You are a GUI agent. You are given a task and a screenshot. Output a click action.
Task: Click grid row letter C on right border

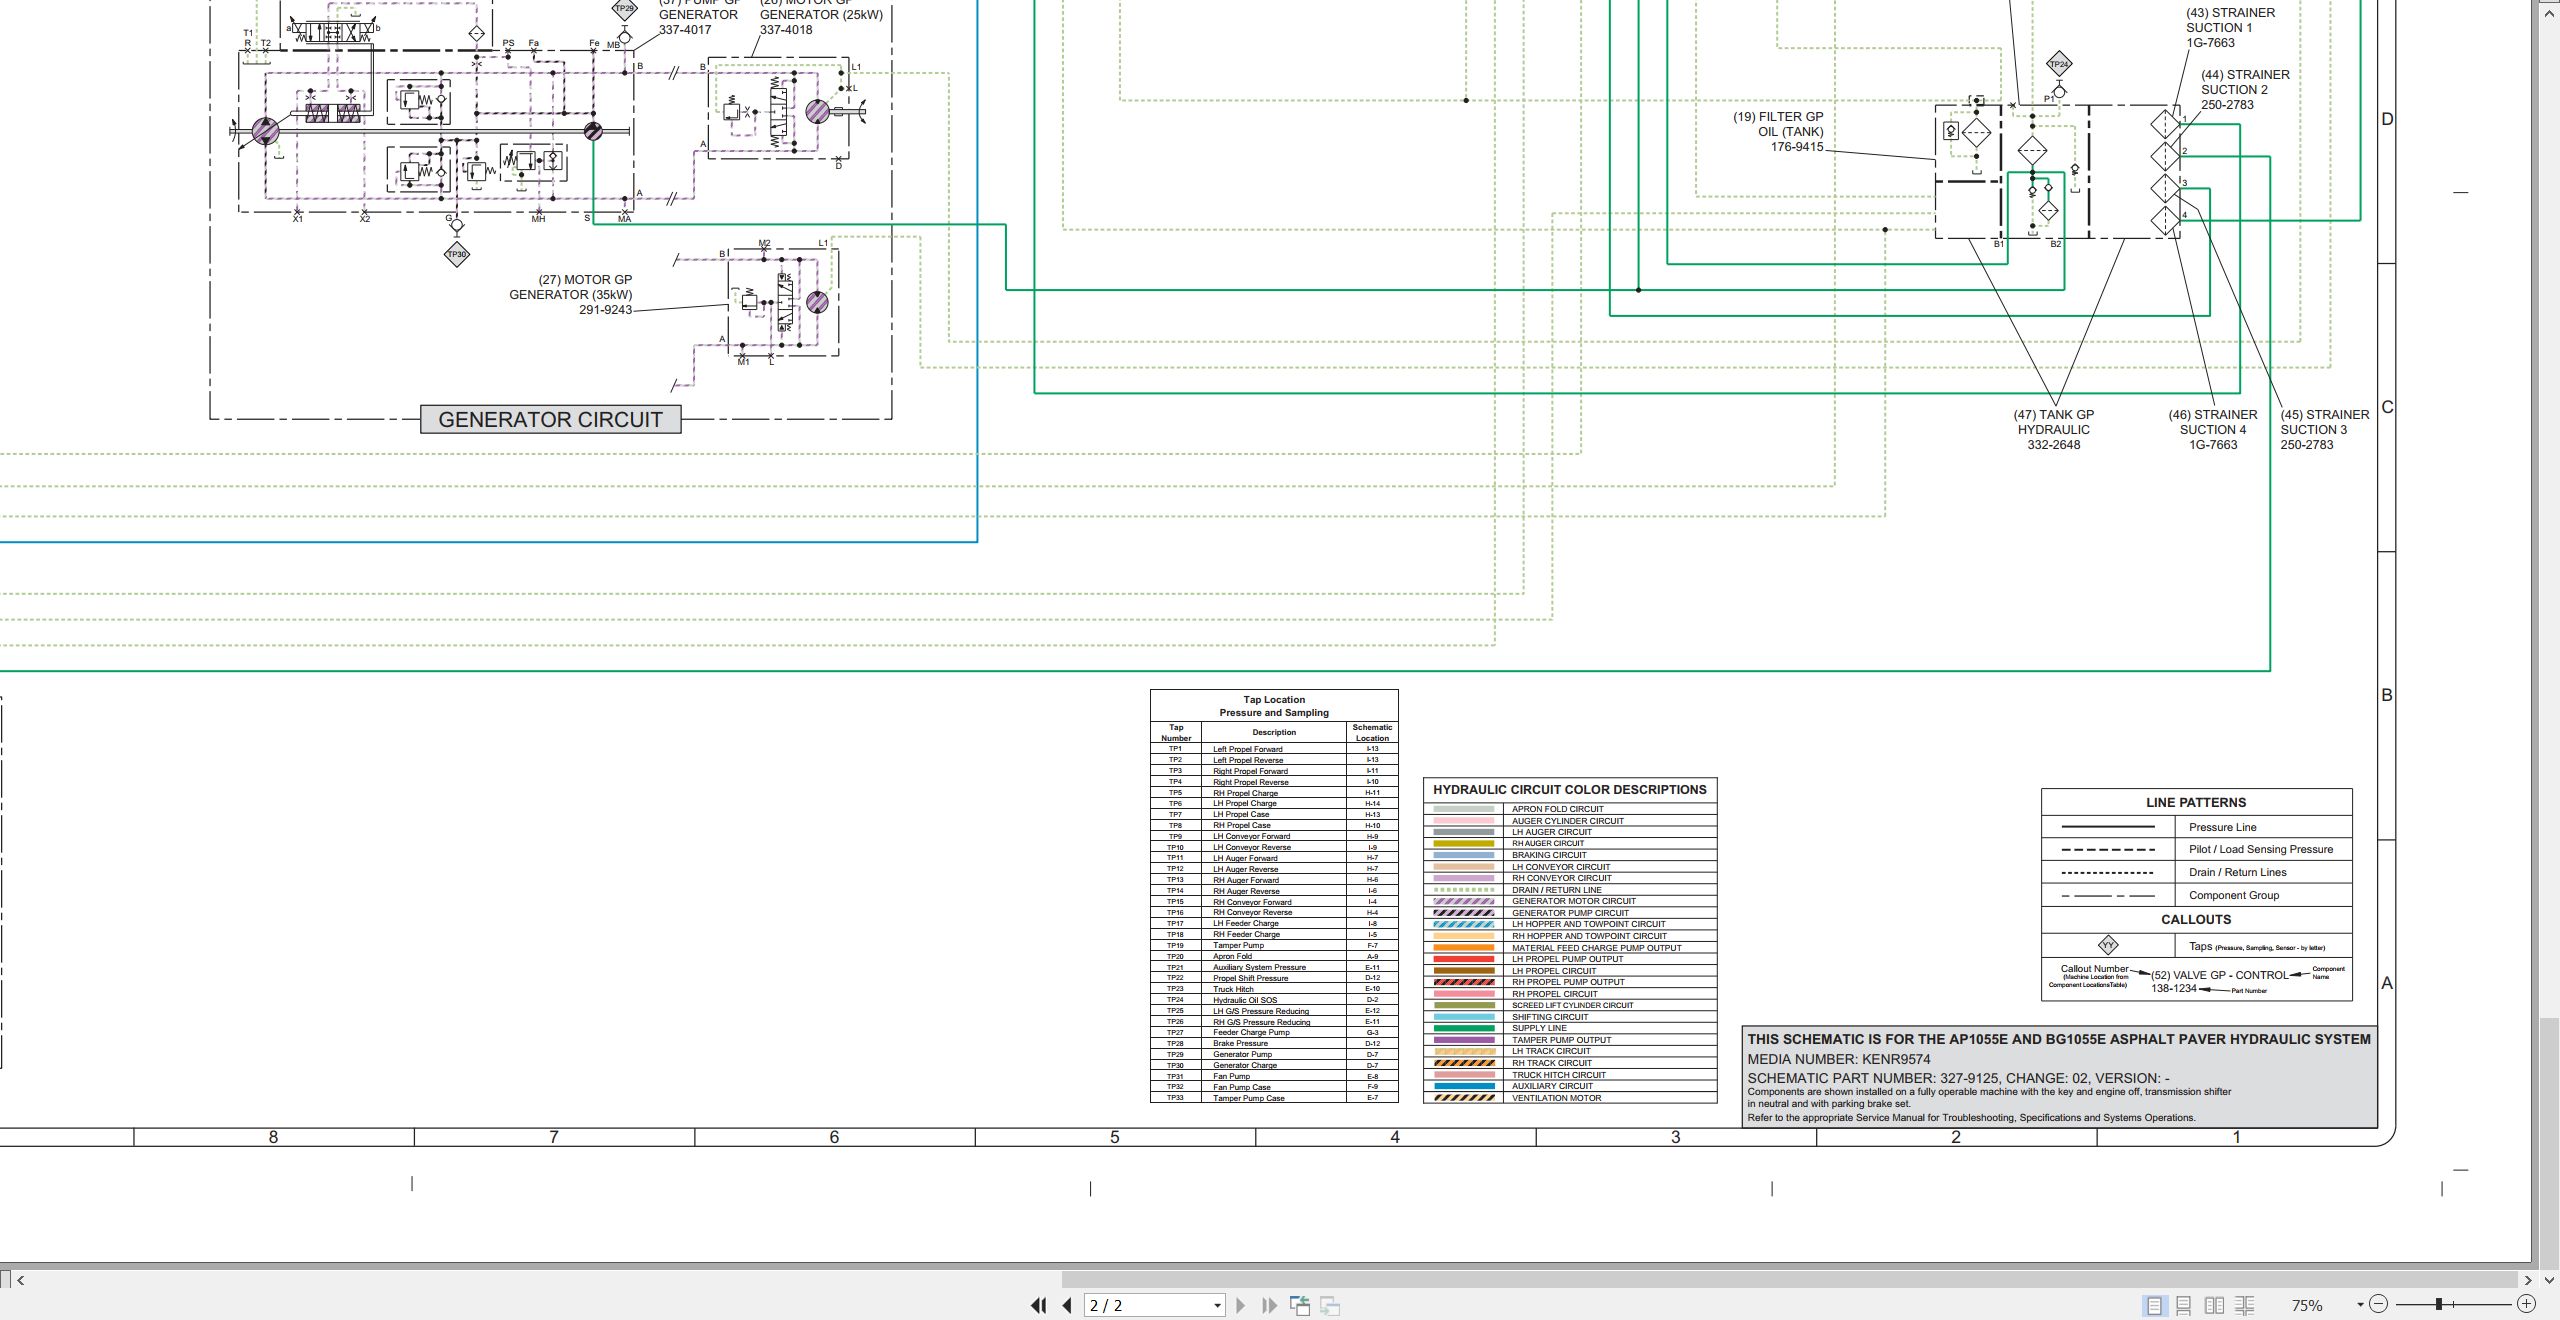(2387, 407)
